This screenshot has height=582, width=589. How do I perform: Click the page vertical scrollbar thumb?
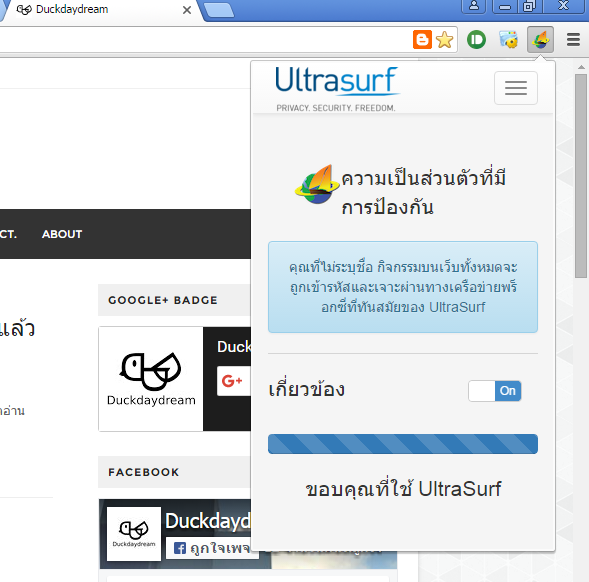(581, 176)
